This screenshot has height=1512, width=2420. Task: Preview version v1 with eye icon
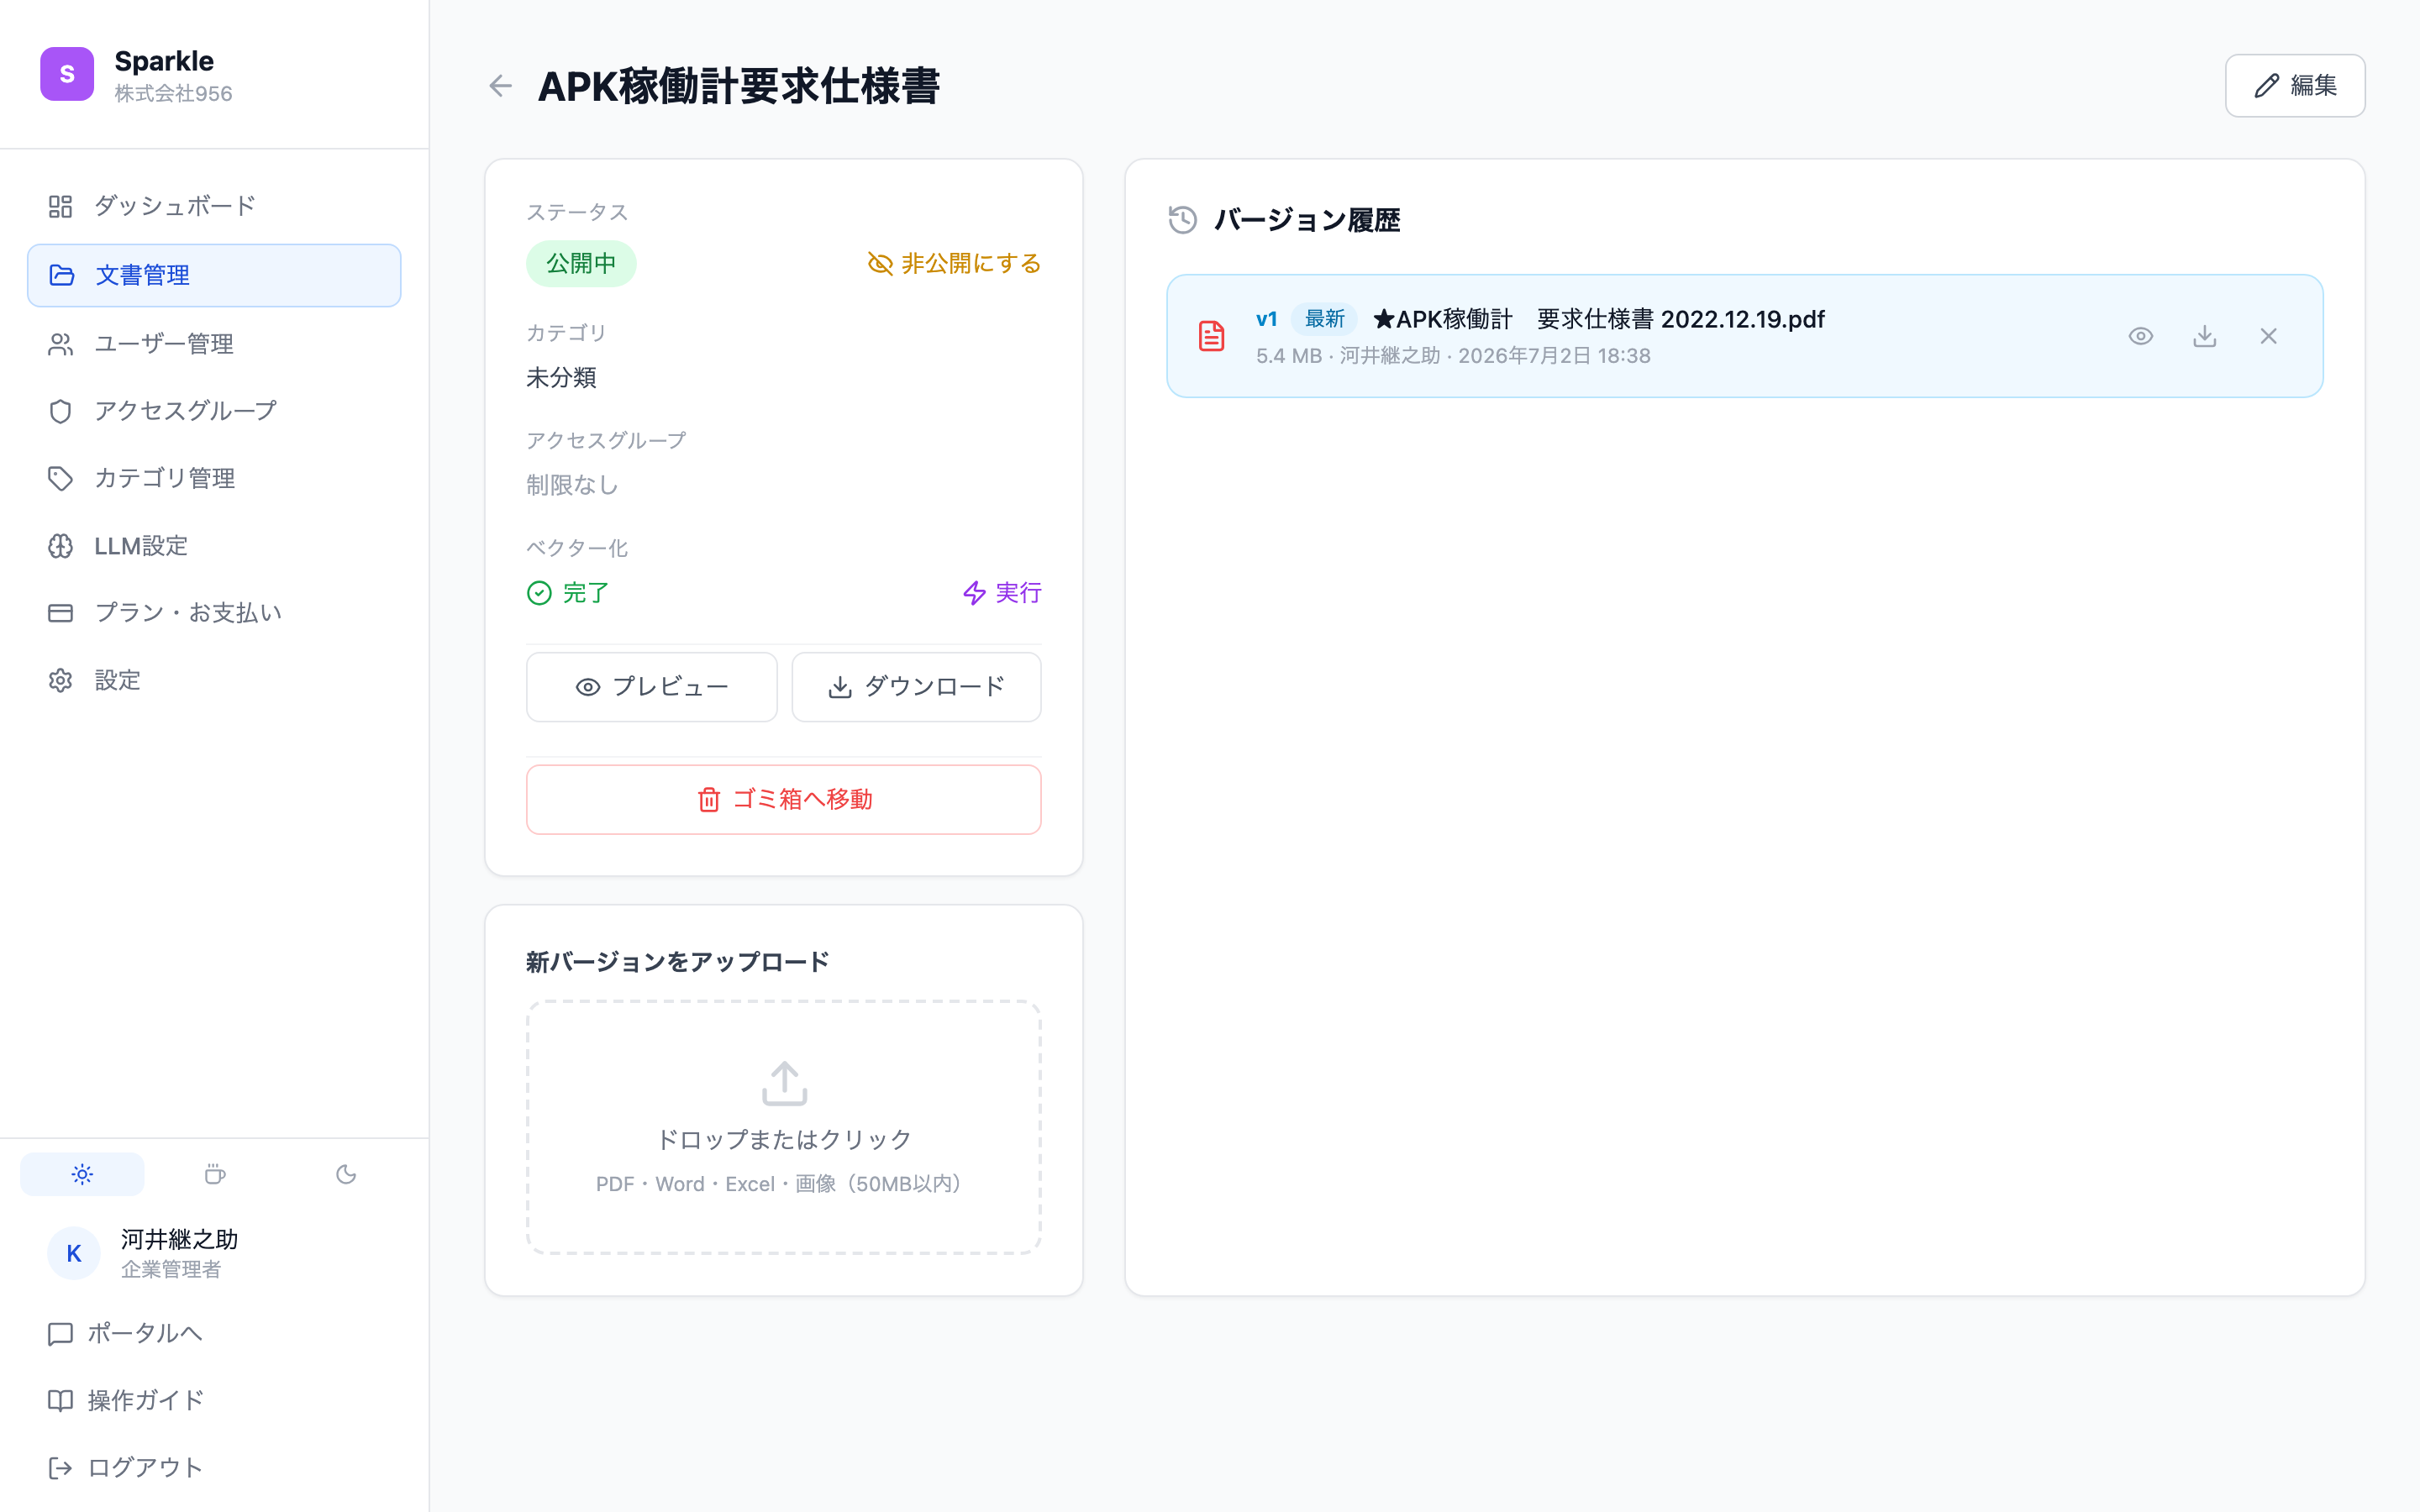click(2141, 336)
